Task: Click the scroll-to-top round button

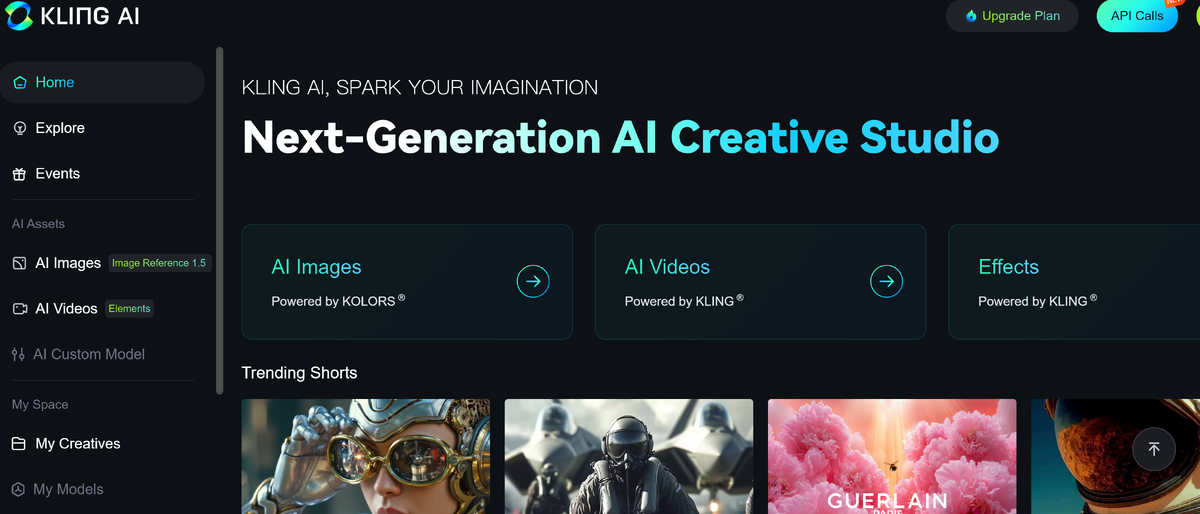Action: (1153, 449)
